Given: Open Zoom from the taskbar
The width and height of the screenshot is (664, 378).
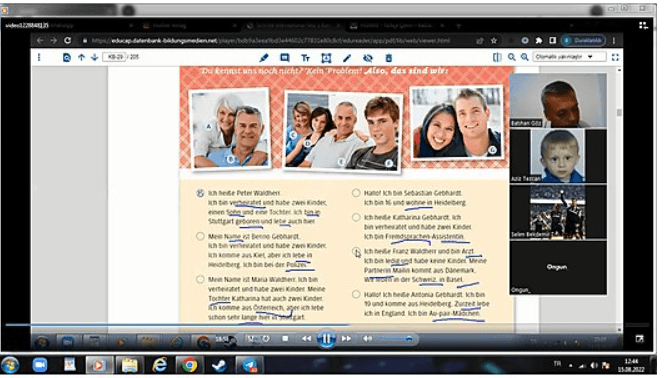Looking at the screenshot, I should coord(40,365).
